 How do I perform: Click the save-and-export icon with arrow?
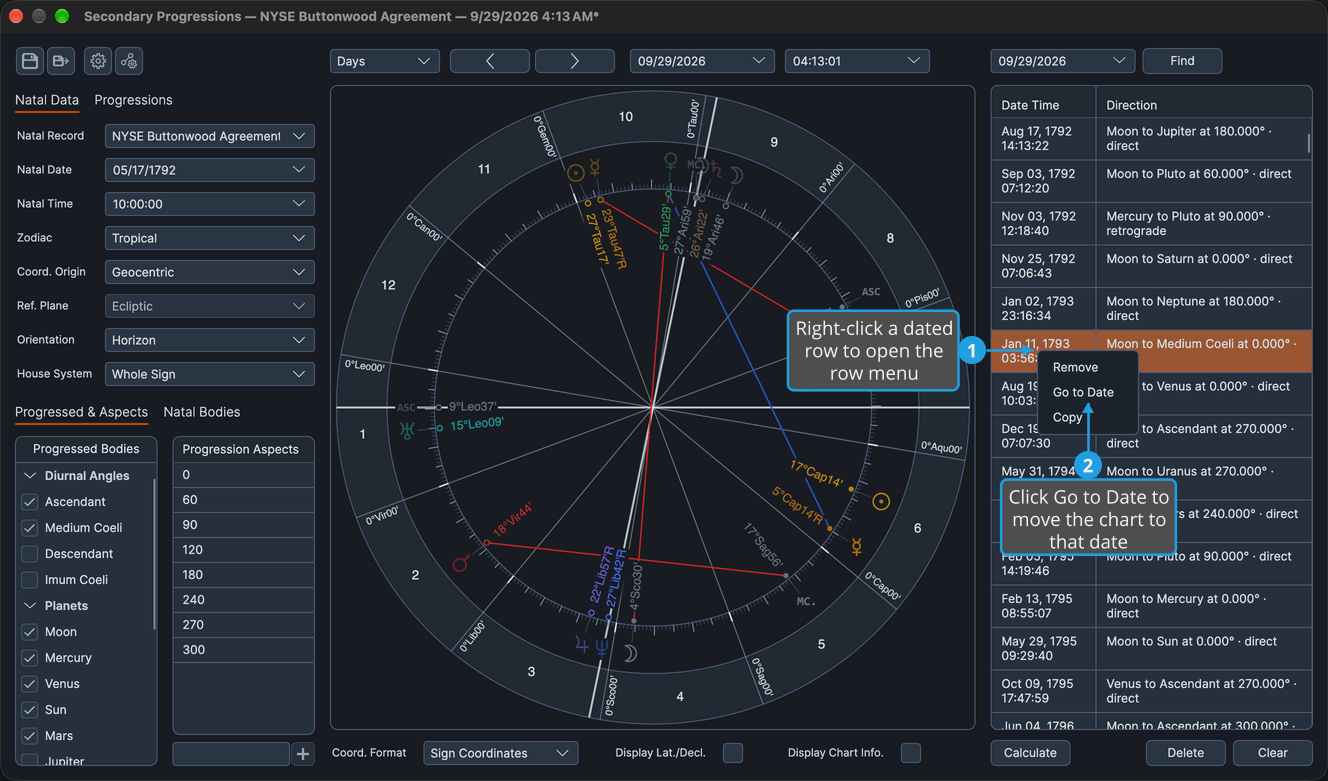(61, 61)
